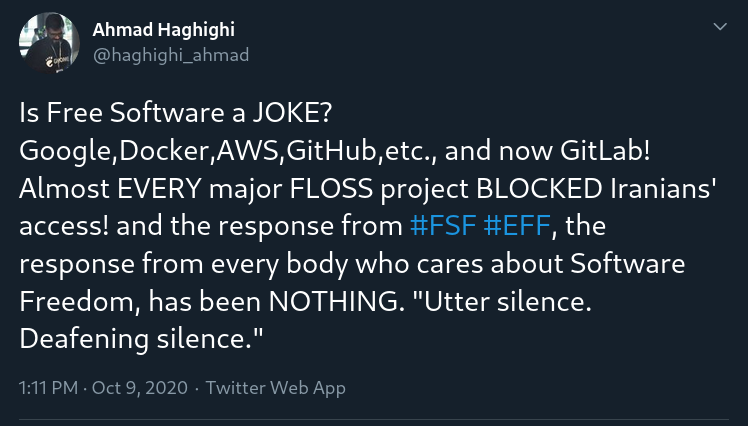Viewport: 748px width, 426px height.
Task: Click the Oct 9, 2020 date
Action: [140, 387]
